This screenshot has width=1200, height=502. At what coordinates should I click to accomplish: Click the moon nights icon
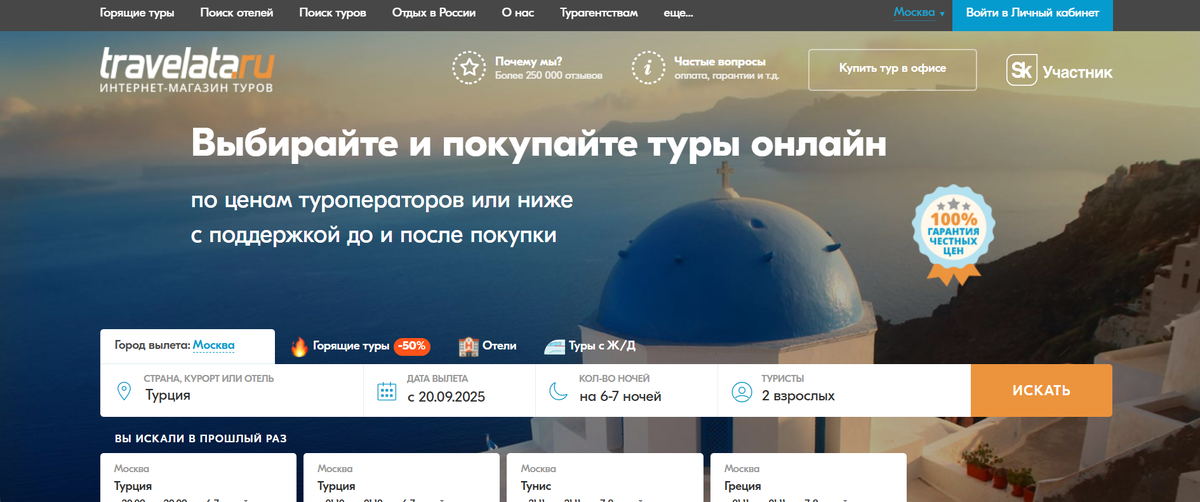[x=558, y=391]
